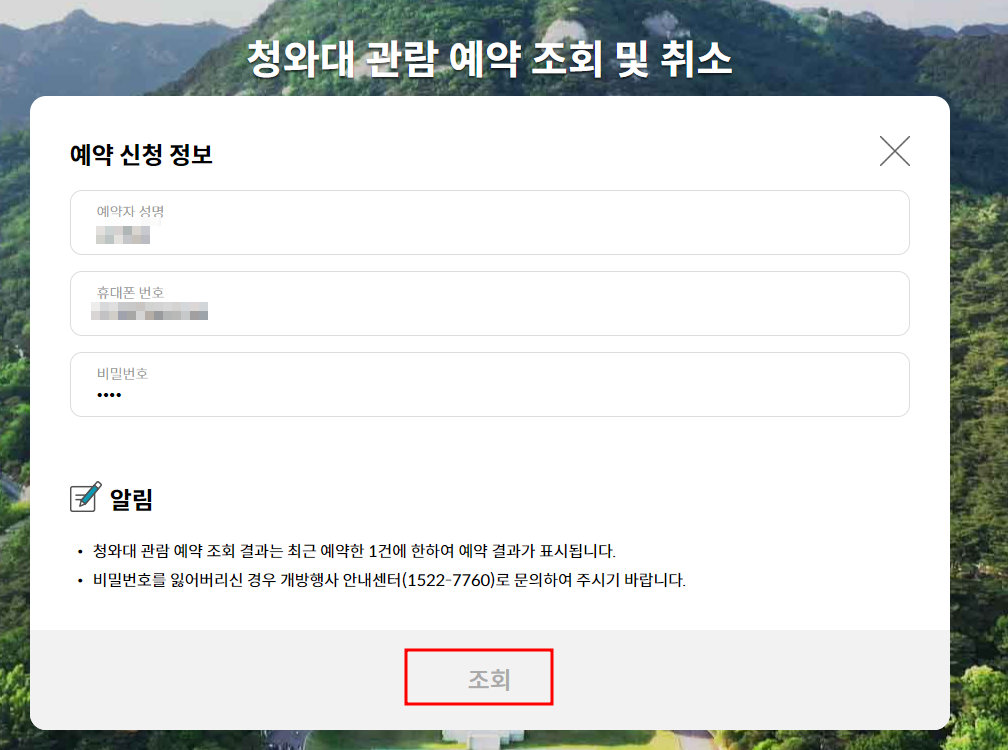
Task: Click the 알림 notepad pencil icon
Action: click(x=86, y=497)
